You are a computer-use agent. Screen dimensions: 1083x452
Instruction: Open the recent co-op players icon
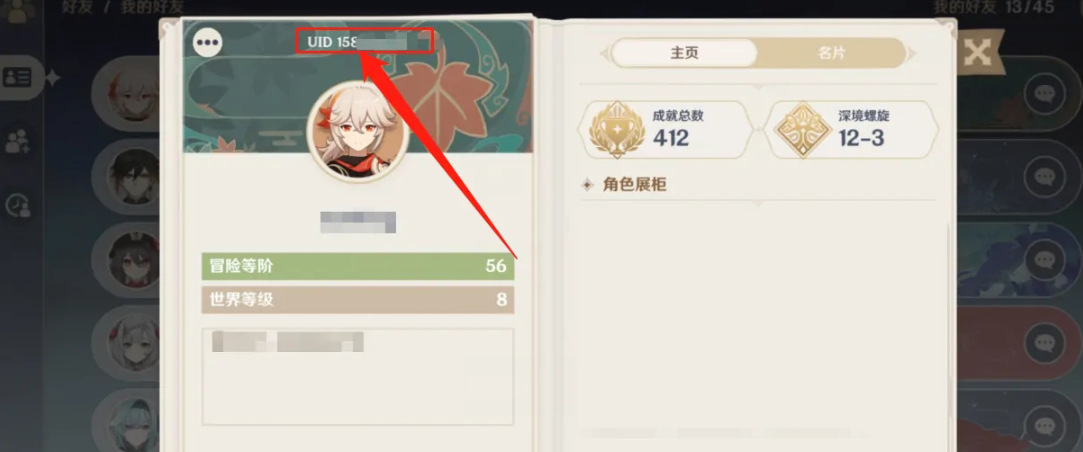pyautogui.click(x=17, y=205)
